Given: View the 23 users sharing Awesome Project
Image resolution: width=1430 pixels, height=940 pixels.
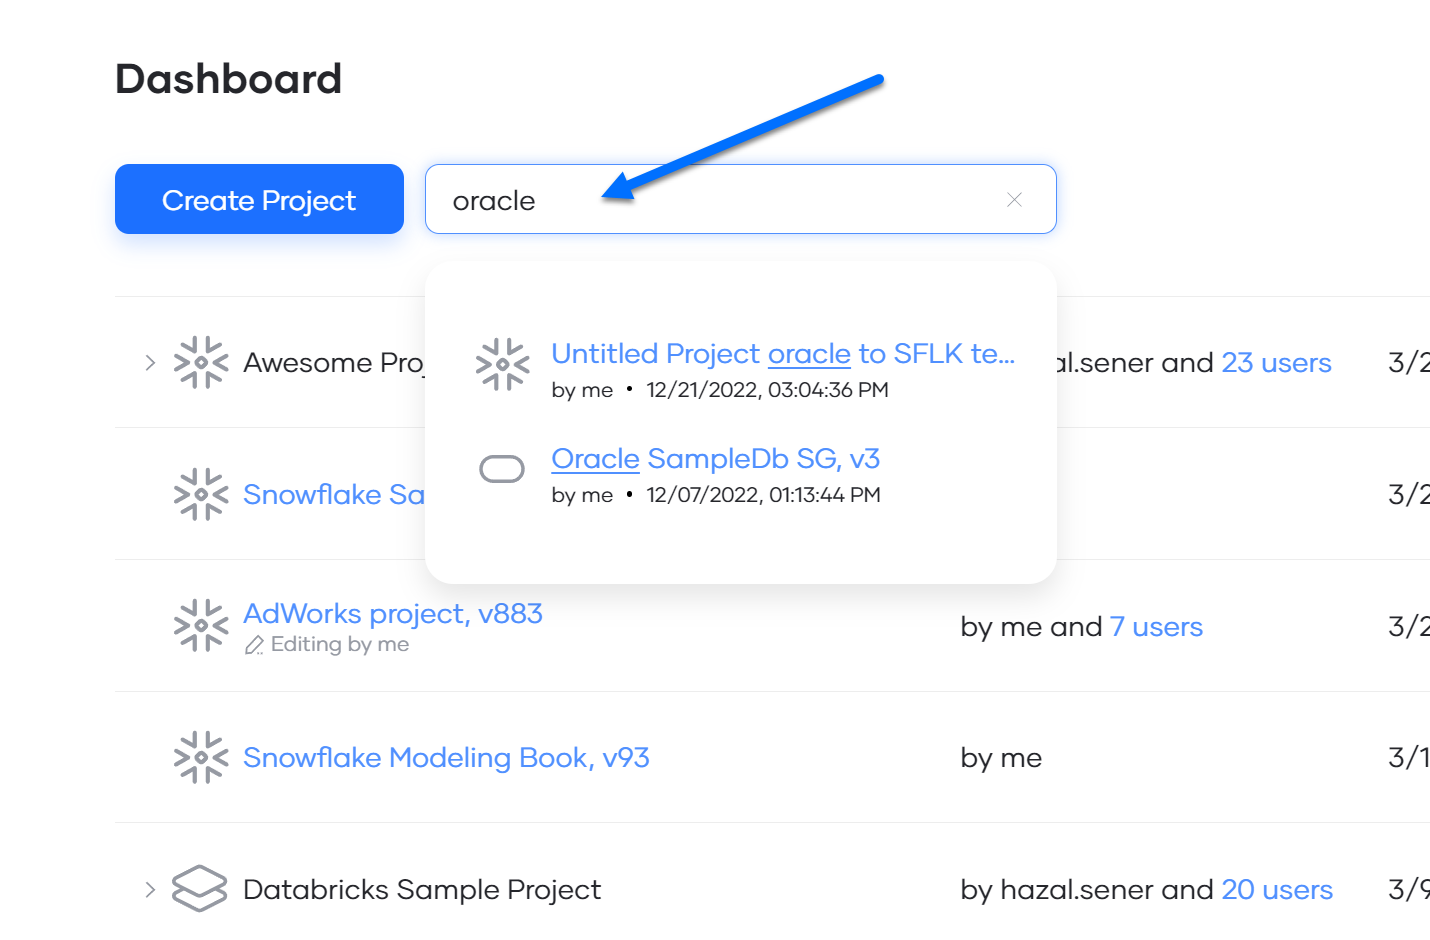Looking at the screenshot, I should [x=1276, y=363].
